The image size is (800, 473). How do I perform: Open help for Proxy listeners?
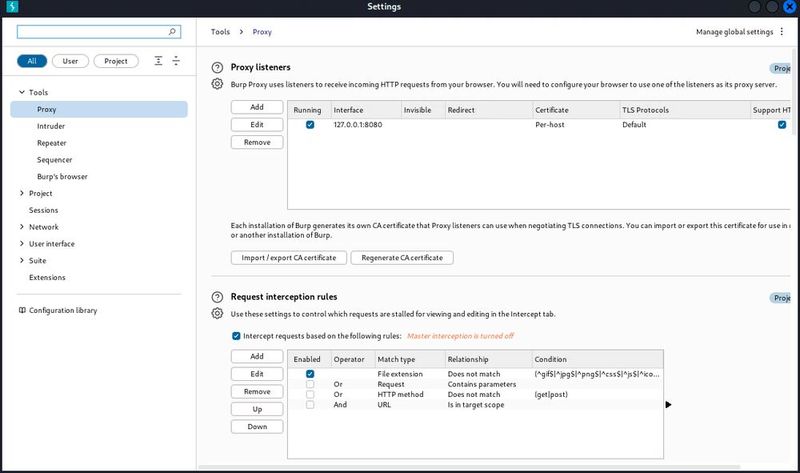(217, 67)
